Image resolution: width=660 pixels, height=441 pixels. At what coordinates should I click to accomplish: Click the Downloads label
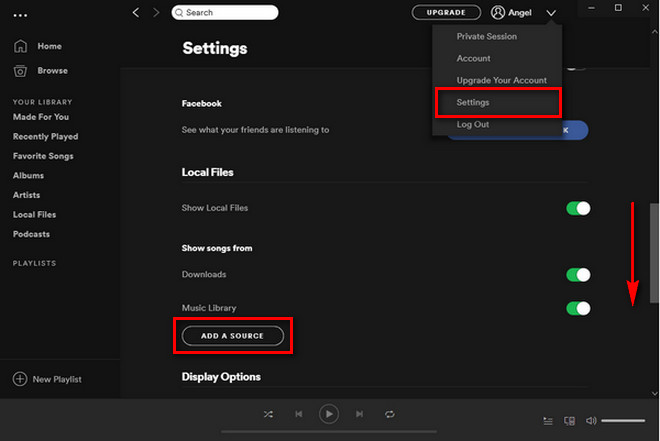tap(204, 274)
